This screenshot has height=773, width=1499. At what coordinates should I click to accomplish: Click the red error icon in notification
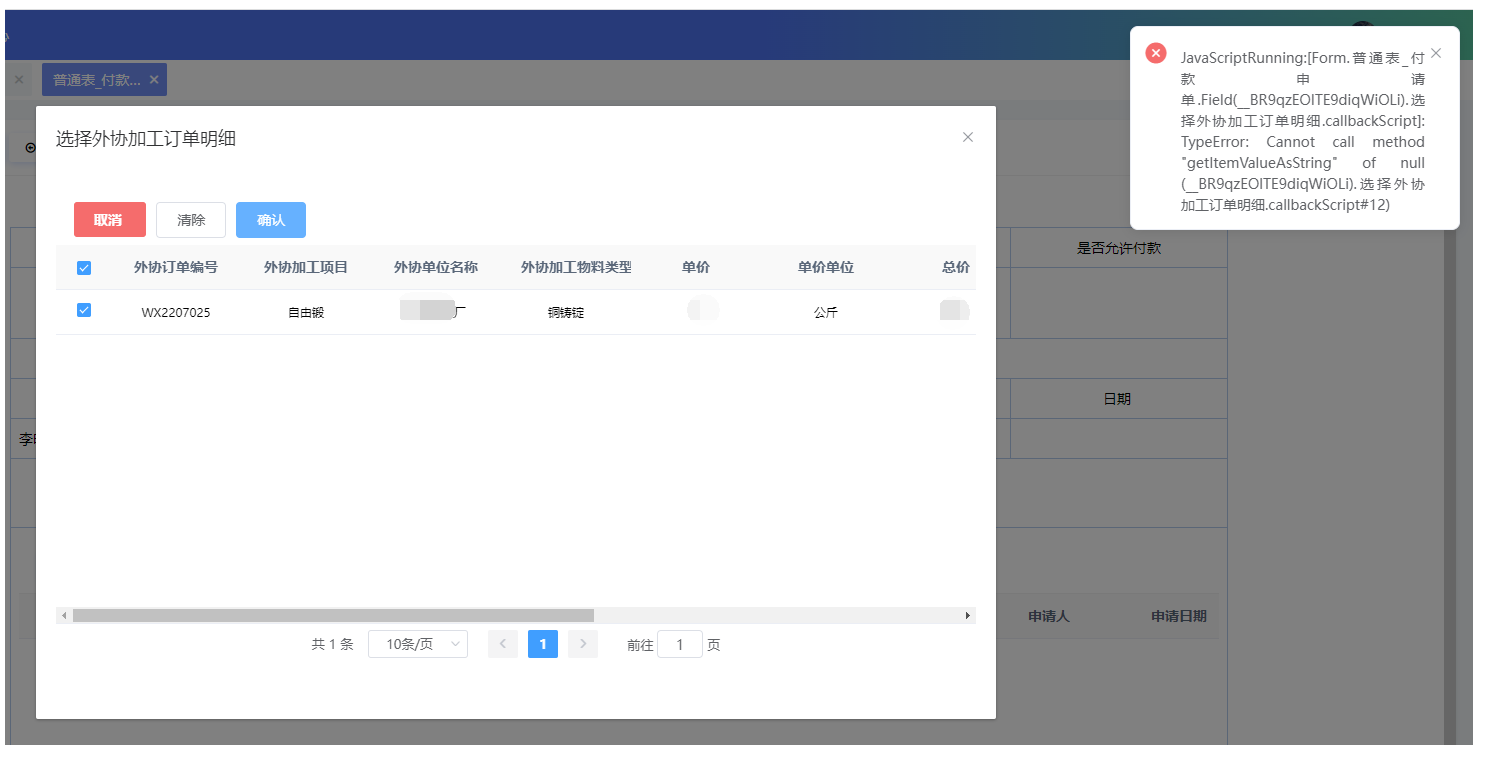point(1156,53)
